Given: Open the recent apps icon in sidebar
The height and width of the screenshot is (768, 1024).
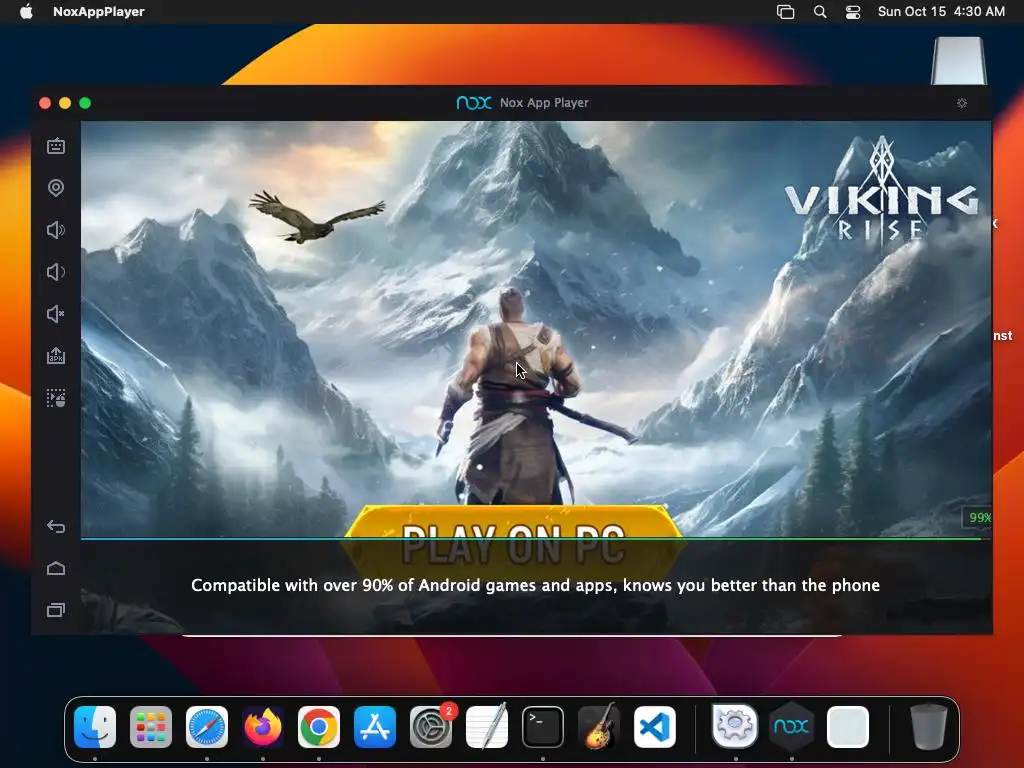Looking at the screenshot, I should pyautogui.click(x=56, y=610).
